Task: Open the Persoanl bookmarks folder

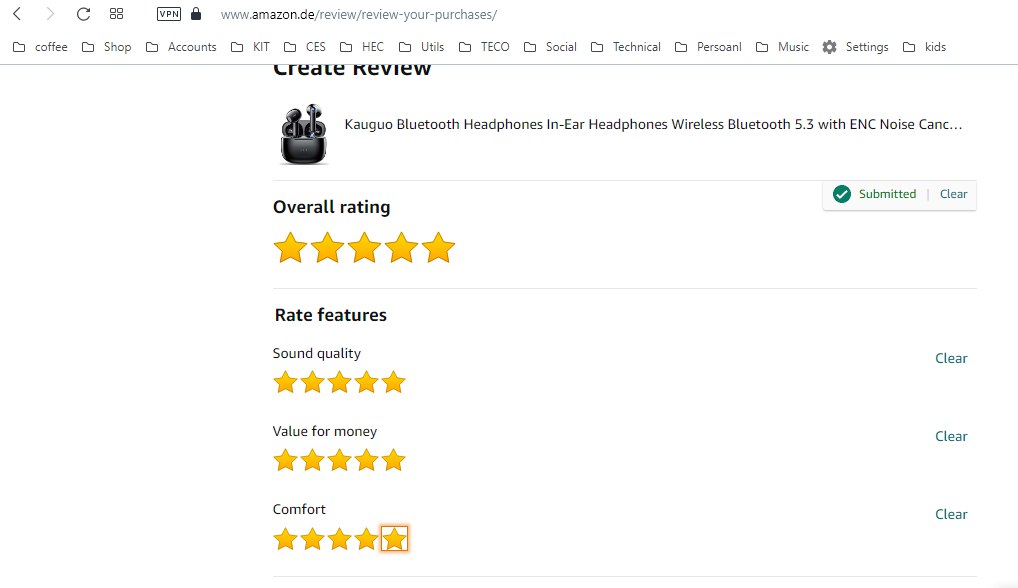Action: coord(708,47)
